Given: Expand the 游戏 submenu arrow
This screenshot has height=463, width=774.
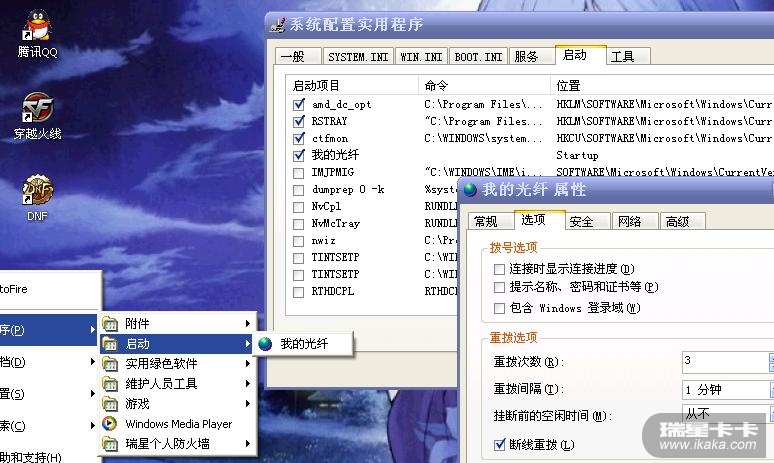Looking at the screenshot, I should [248, 404].
